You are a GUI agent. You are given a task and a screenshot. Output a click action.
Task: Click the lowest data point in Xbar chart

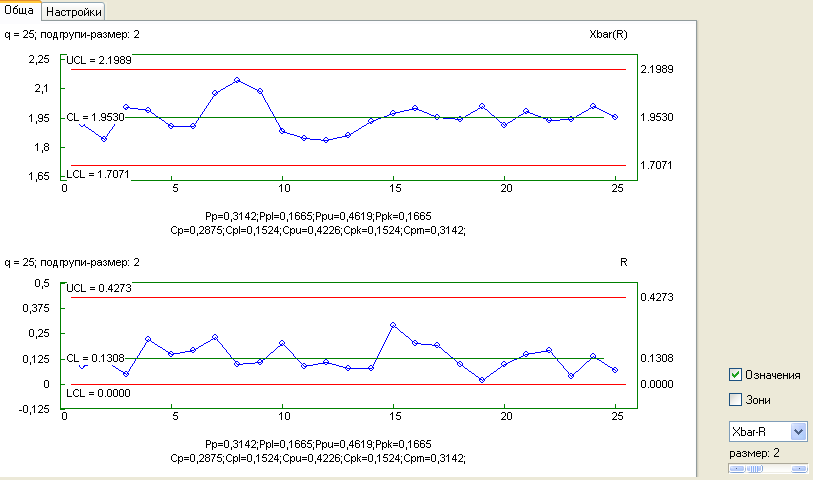click(325, 141)
